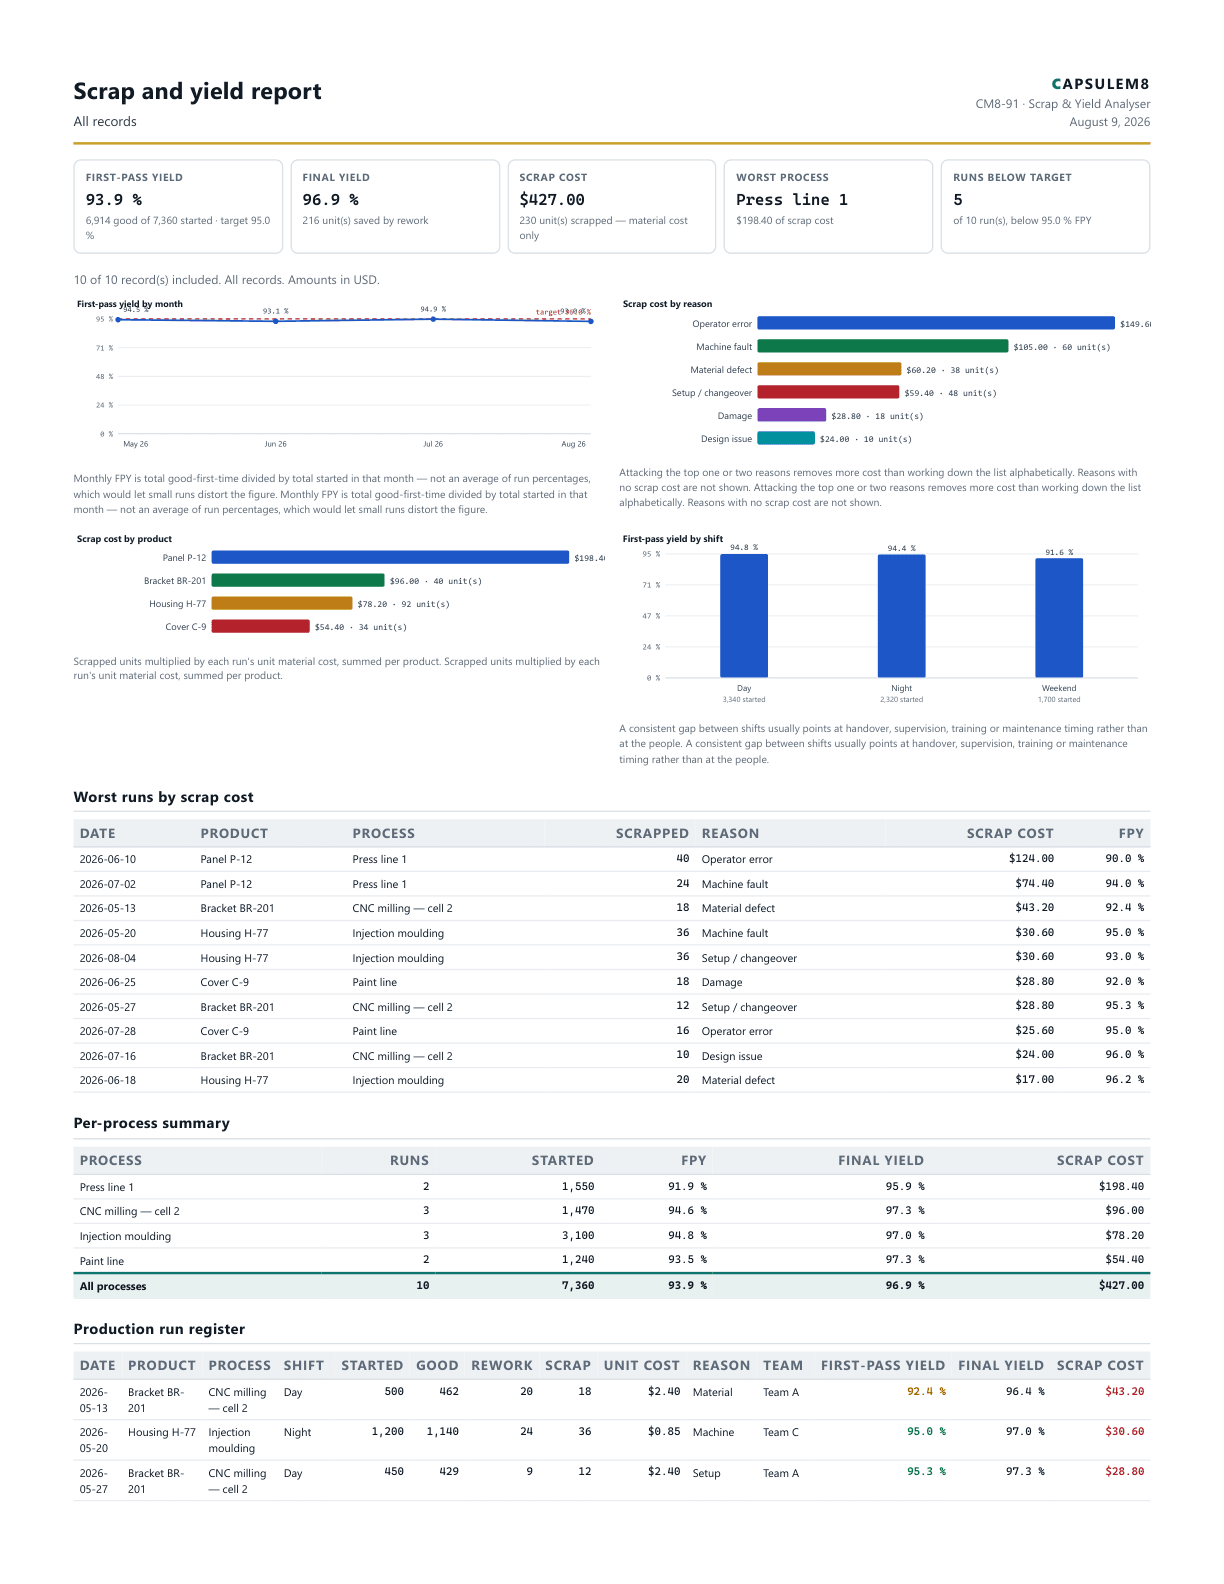Select the 'Scrap and yield report' title
Viewport: 1224px width, 1584px height.
(x=197, y=91)
